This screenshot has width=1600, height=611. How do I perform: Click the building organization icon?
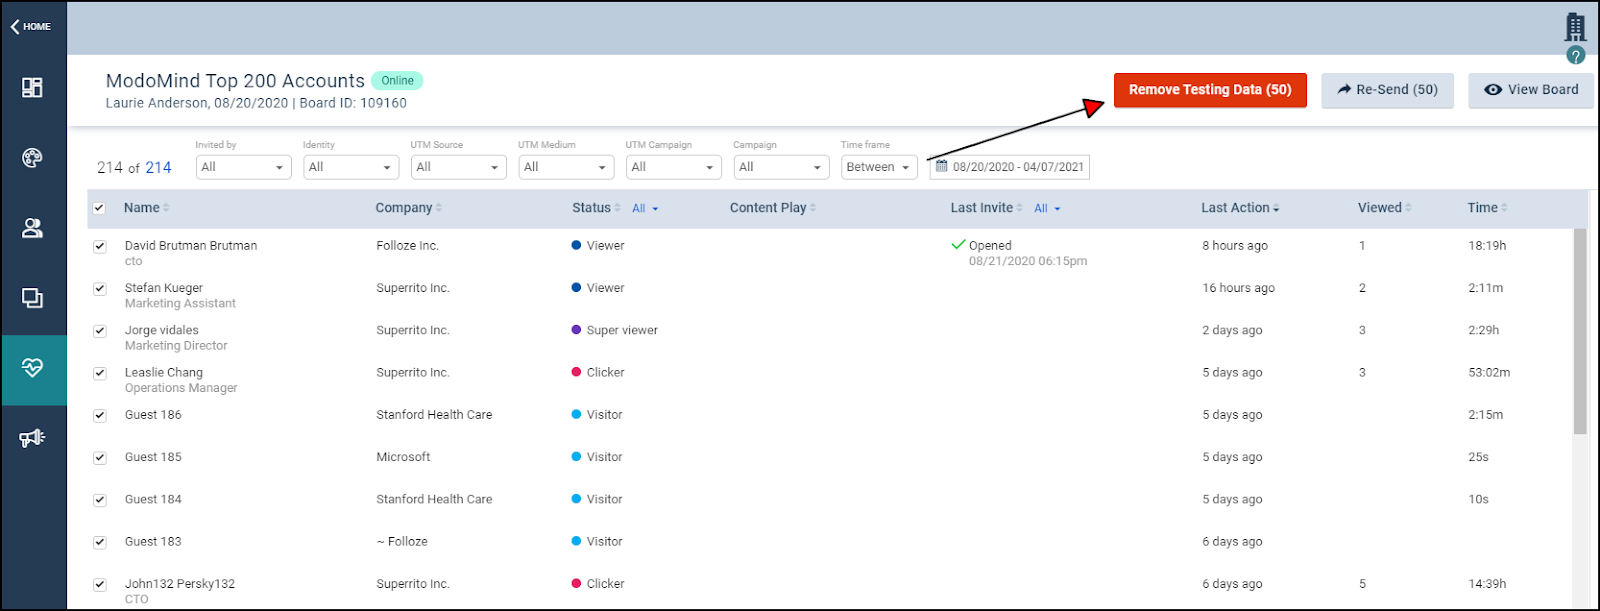pyautogui.click(x=1576, y=27)
